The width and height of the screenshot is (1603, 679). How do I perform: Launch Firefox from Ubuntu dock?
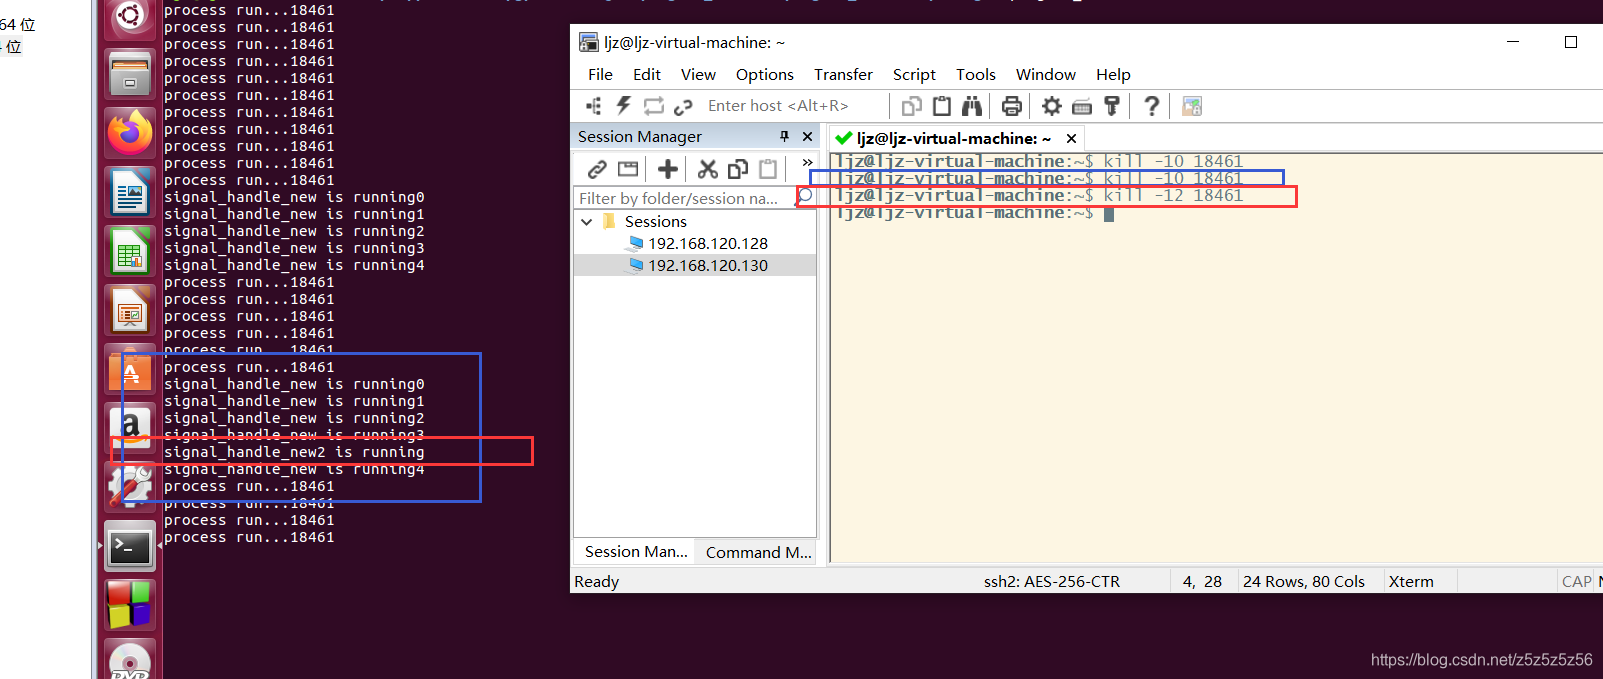click(130, 132)
